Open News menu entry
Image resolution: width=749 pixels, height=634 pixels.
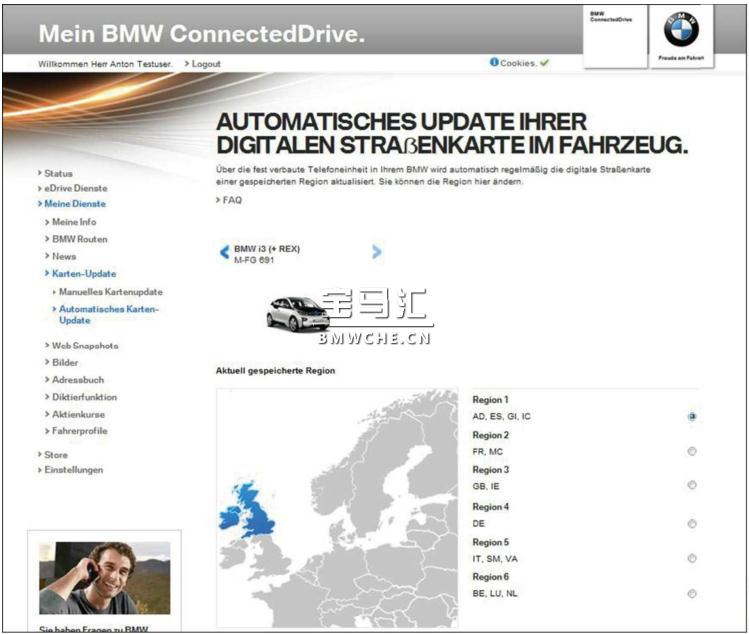coord(64,256)
